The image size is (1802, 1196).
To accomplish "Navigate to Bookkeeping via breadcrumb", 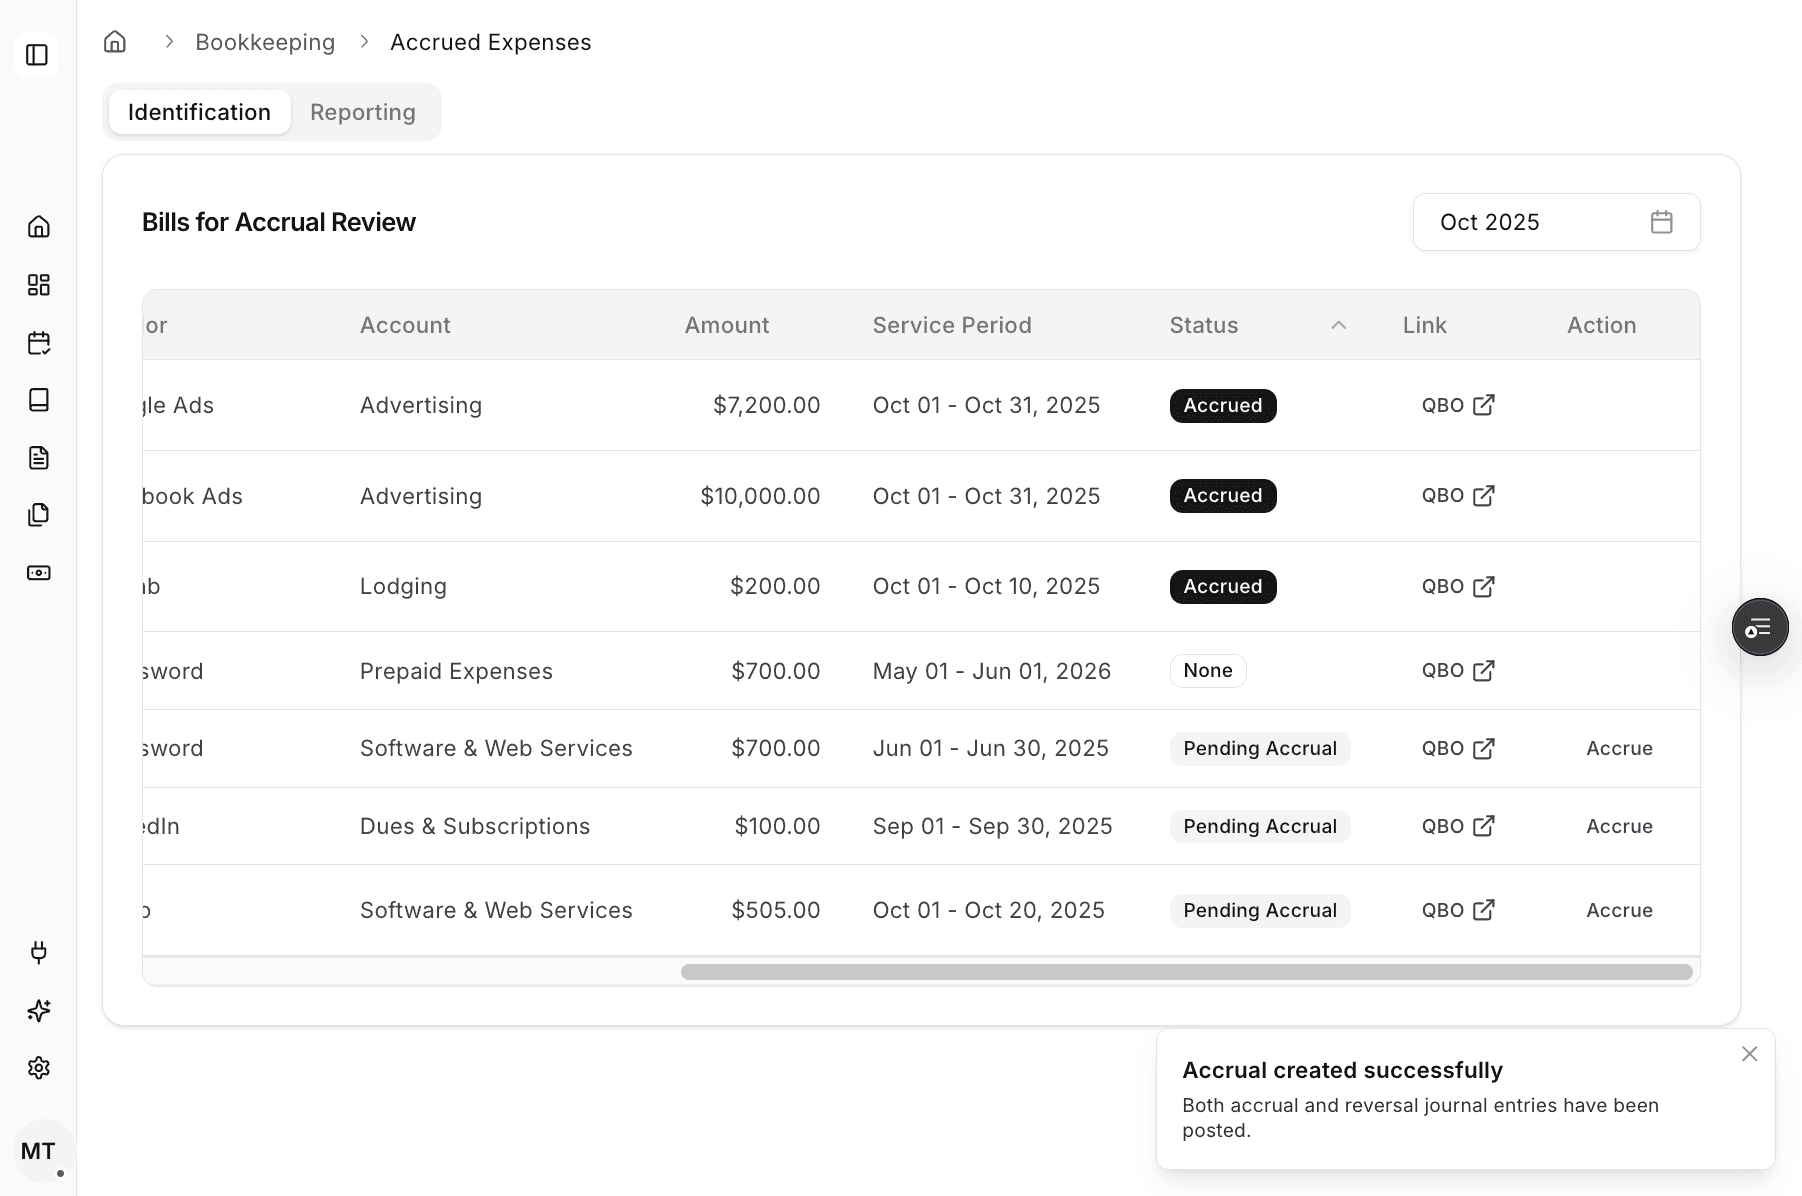I will pos(265,42).
